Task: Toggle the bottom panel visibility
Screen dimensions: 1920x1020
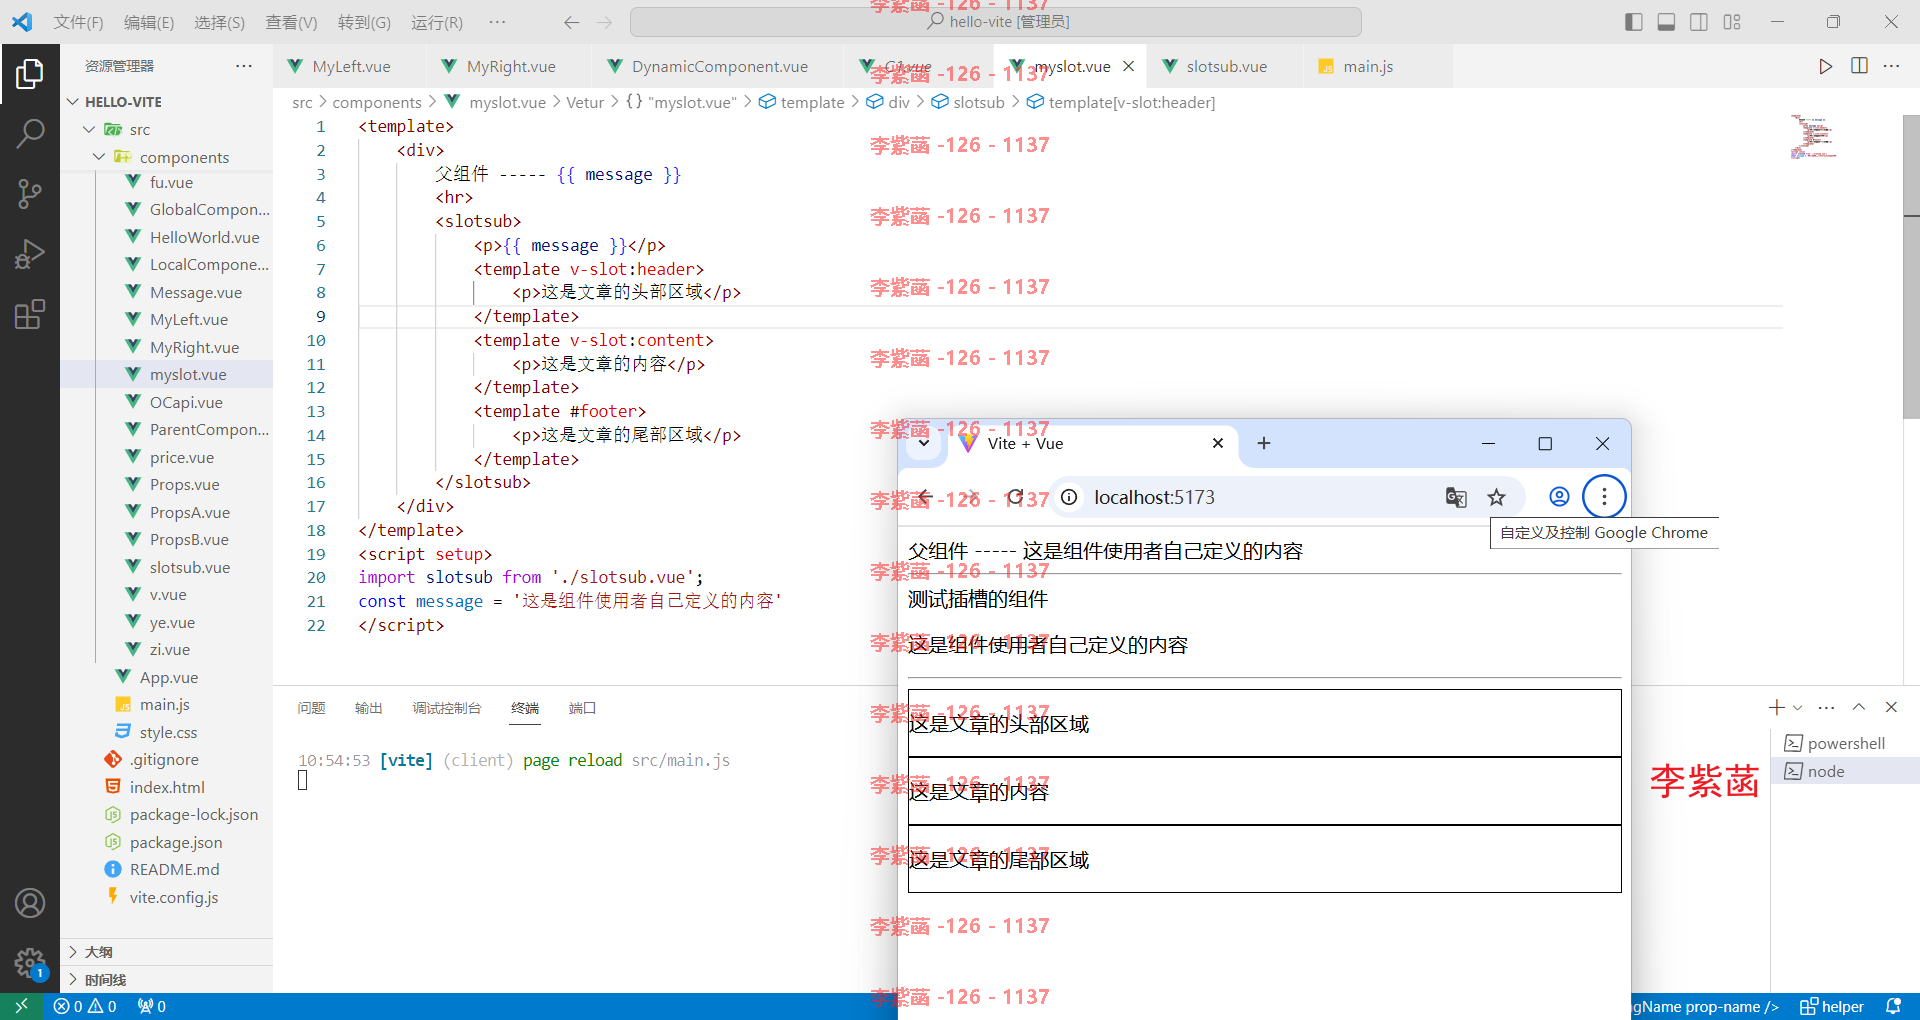Action: pyautogui.click(x=1666, y=22)
